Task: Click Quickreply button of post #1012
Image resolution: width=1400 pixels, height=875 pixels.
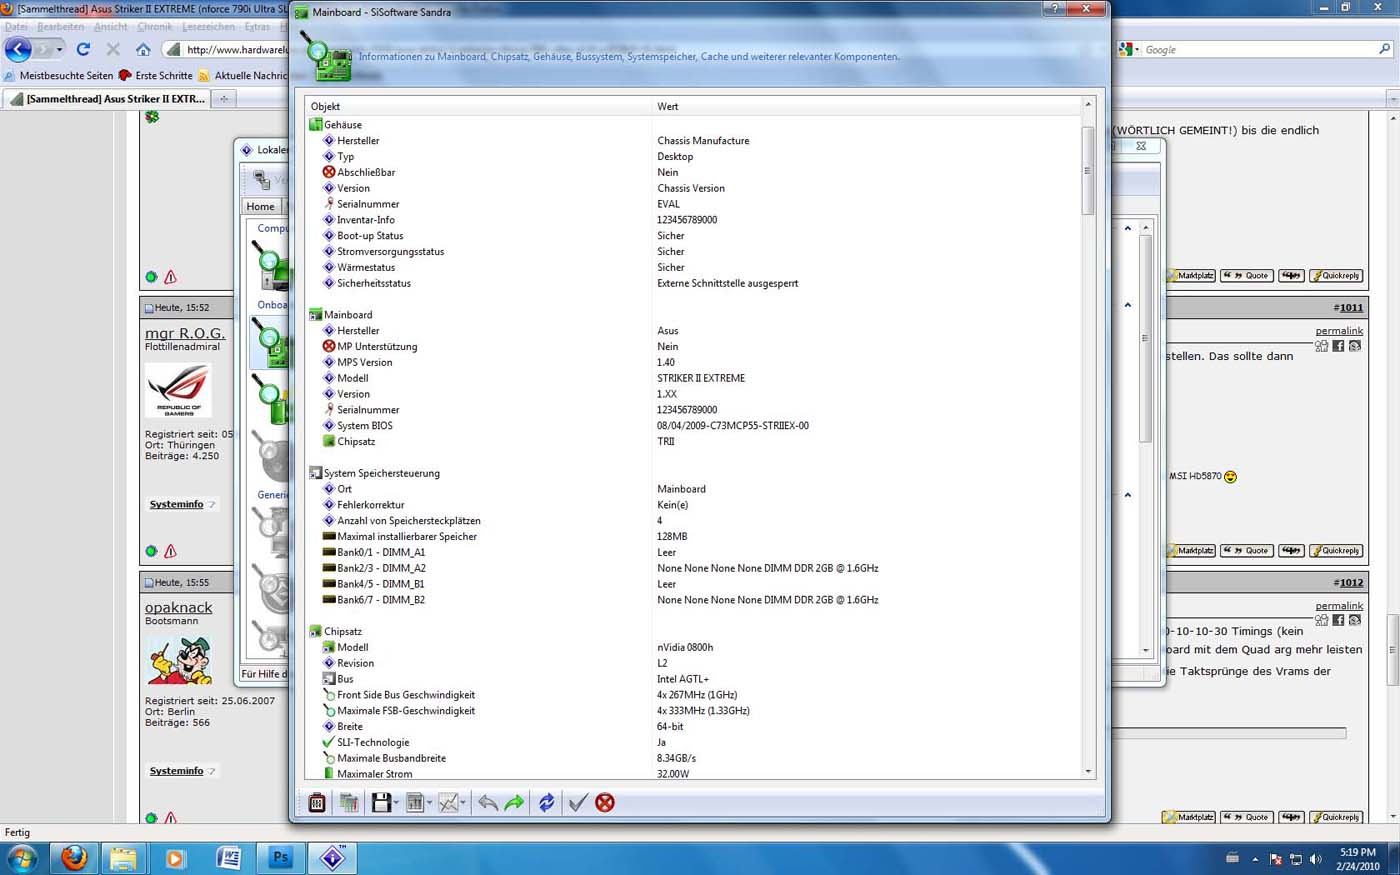Action: tap(1336, 817)
